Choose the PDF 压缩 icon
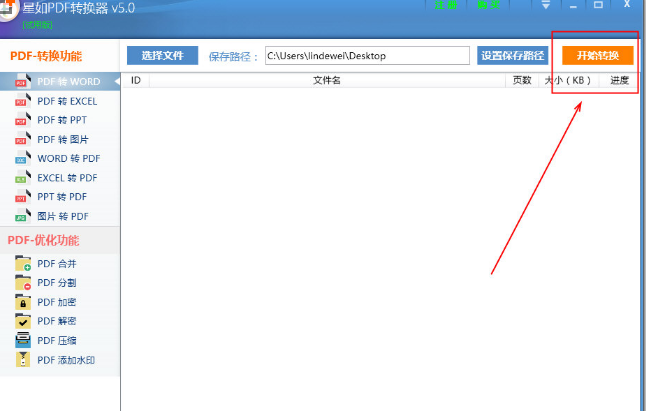646x411 pixels. tap(23, 341)
